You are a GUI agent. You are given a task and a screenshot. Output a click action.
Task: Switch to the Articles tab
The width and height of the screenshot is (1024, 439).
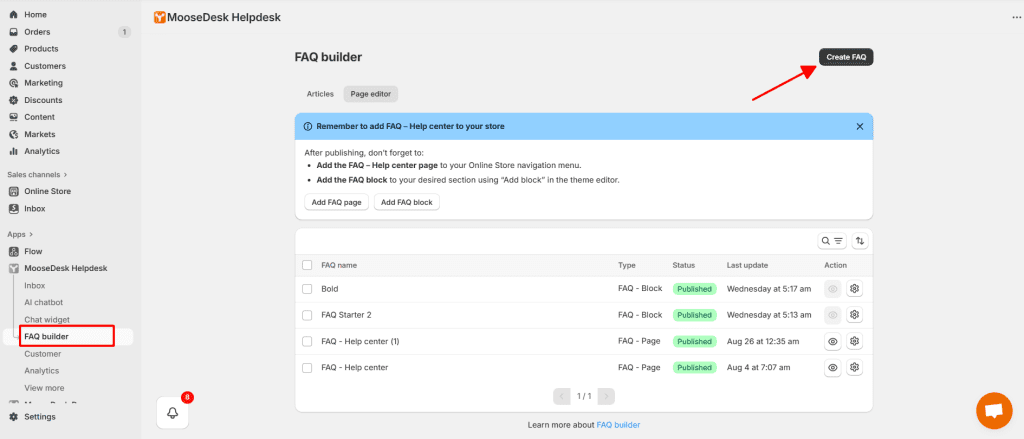(x=320, y=94)
